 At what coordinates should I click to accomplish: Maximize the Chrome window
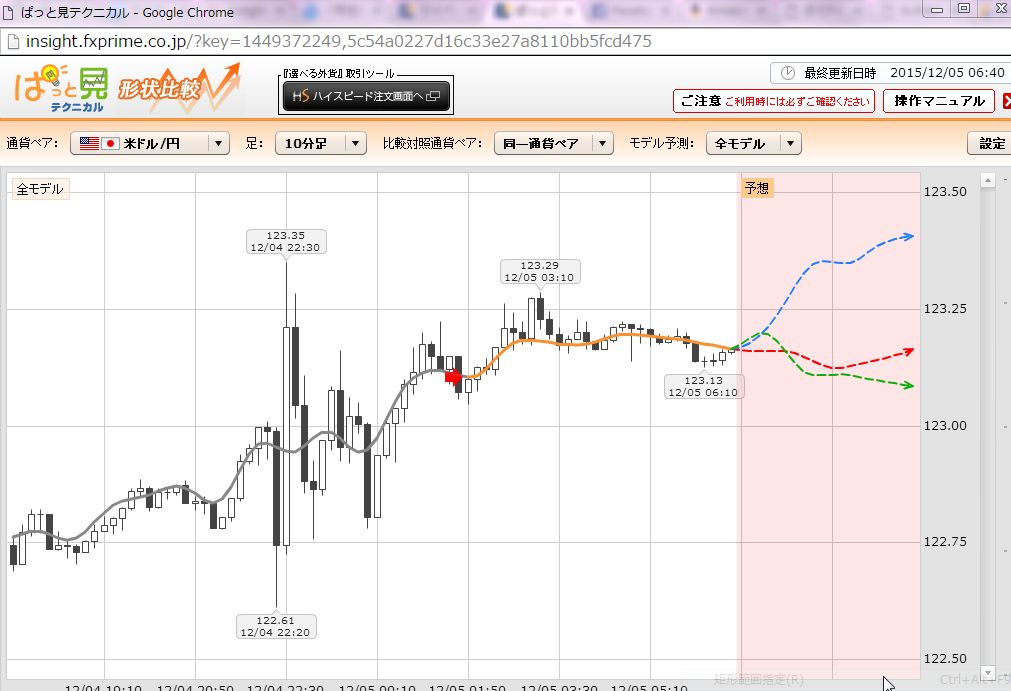click(x=964, y=8)
